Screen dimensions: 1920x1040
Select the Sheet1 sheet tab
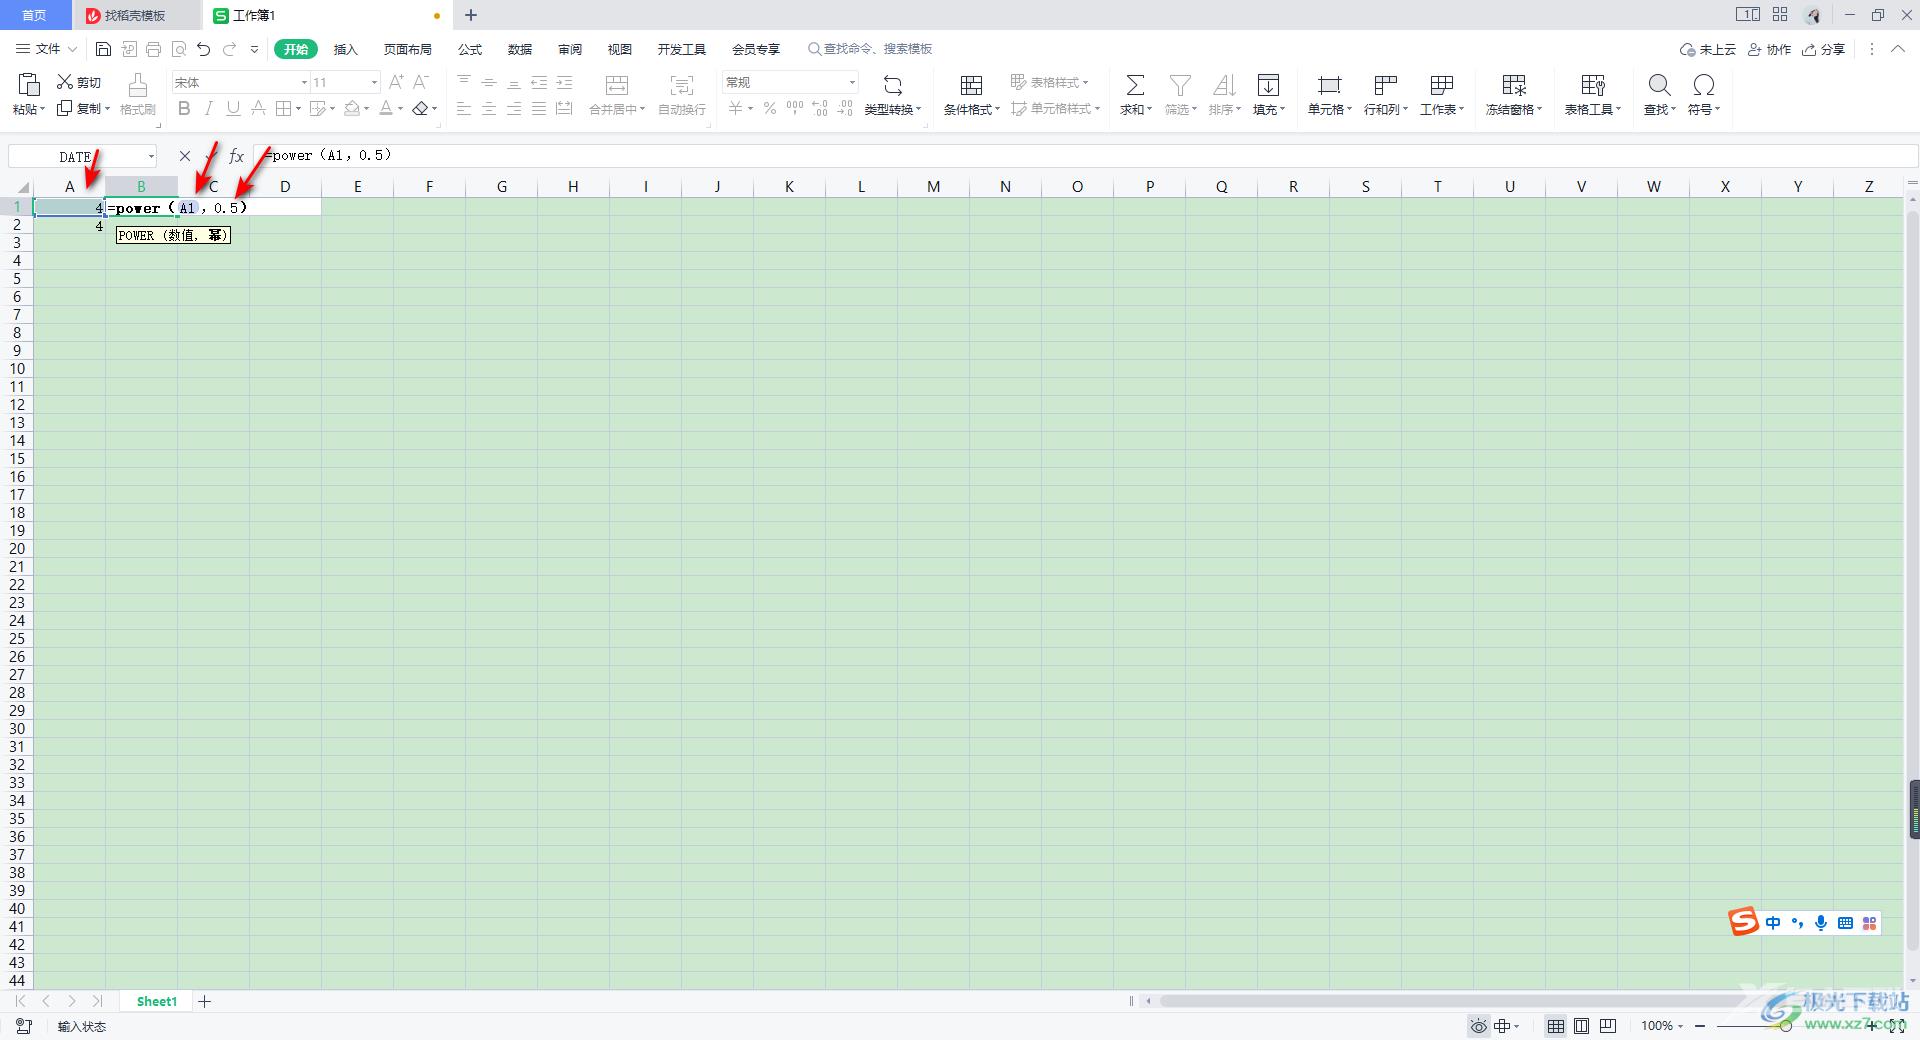click(x=157, y=1001)
